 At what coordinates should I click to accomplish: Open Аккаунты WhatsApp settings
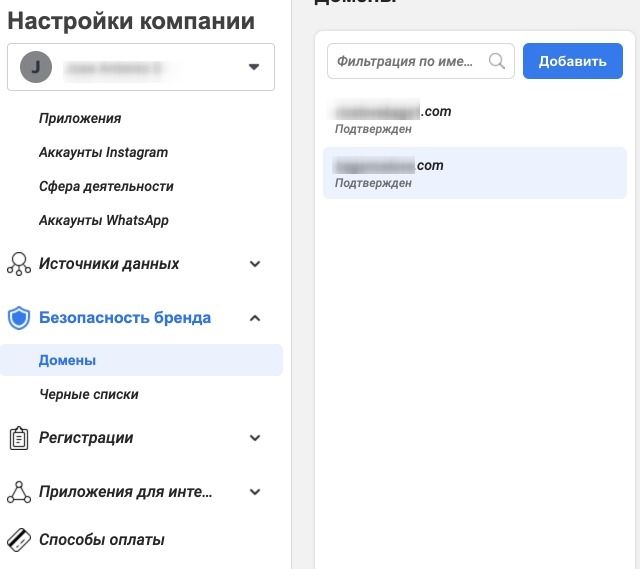pyautogui.click(x=103, y=220)
